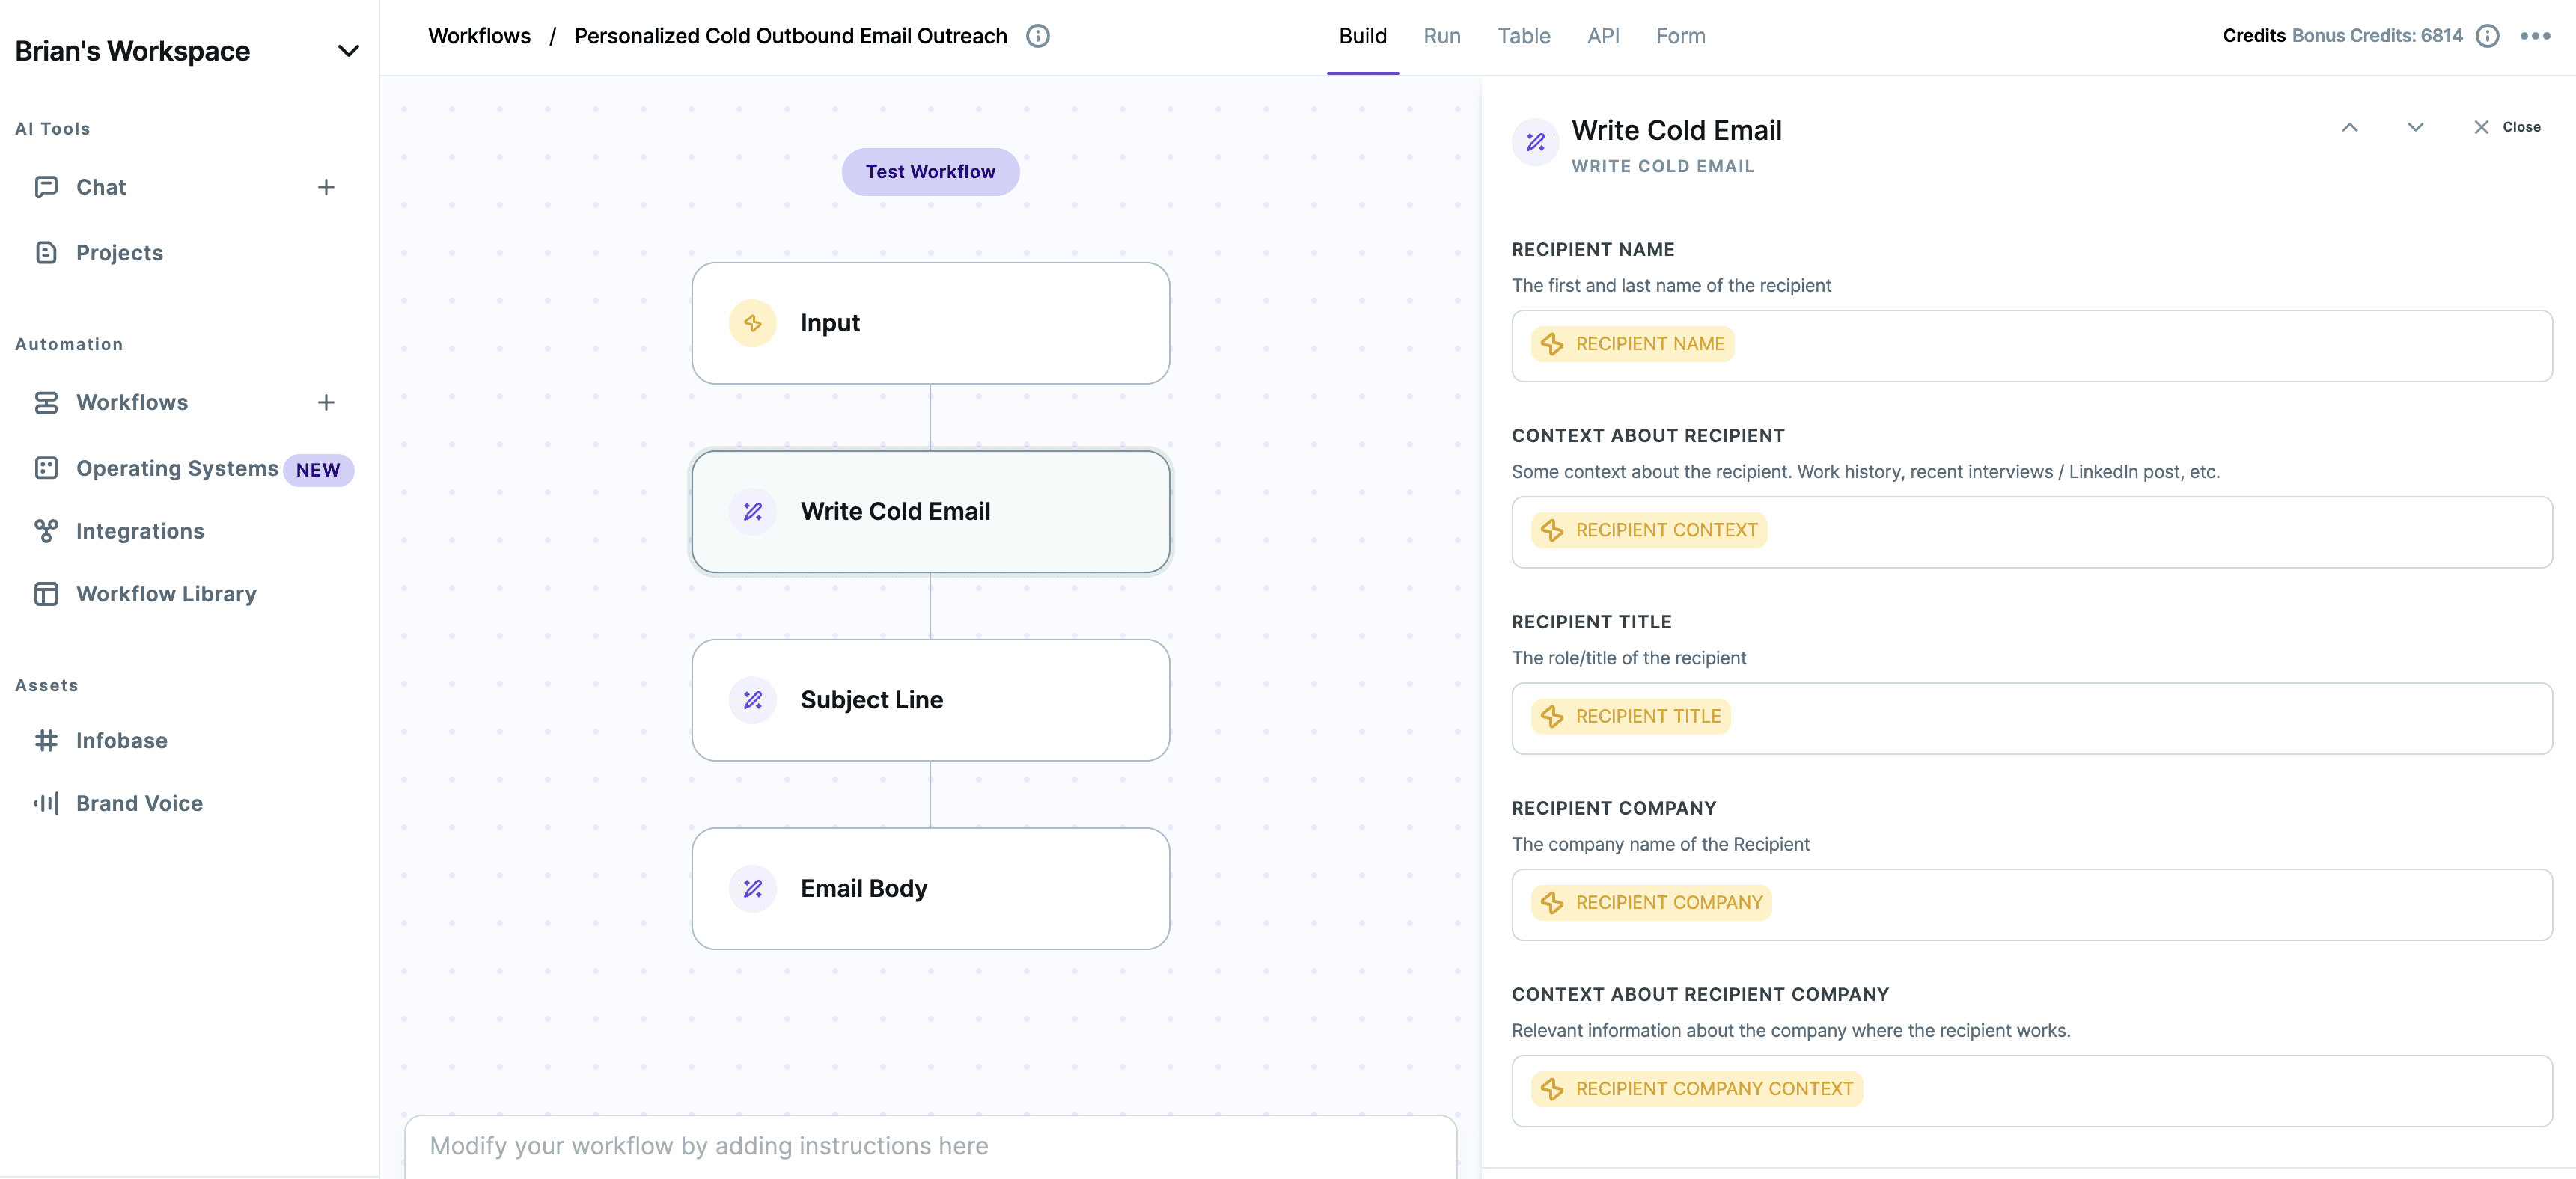Image resolution: width=2576 pixels, height=1179 pixels.
Task: Click the Infobase hash icon
Action: point(46,740)
